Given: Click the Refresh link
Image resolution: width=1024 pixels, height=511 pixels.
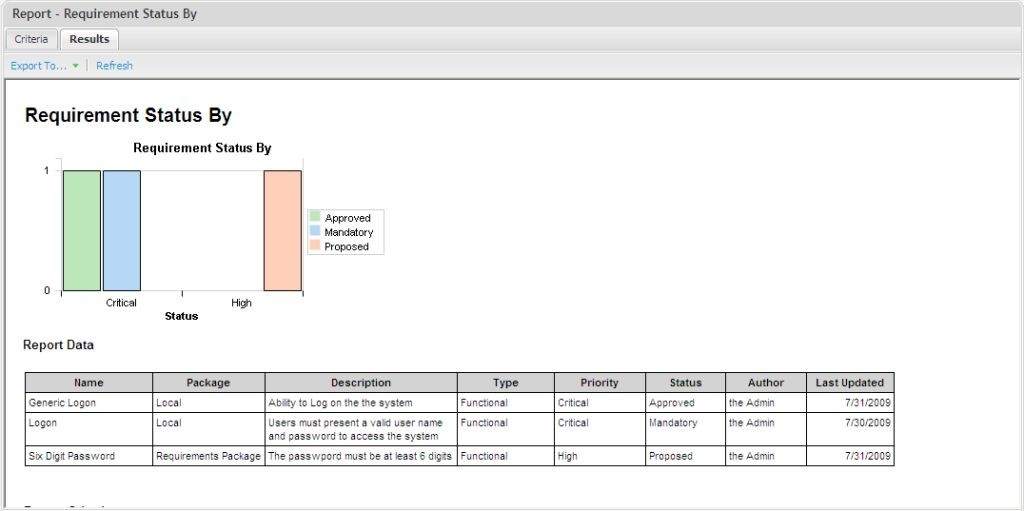Looking at the screenshot, I should pyautogui.click(x=114, y=66).
